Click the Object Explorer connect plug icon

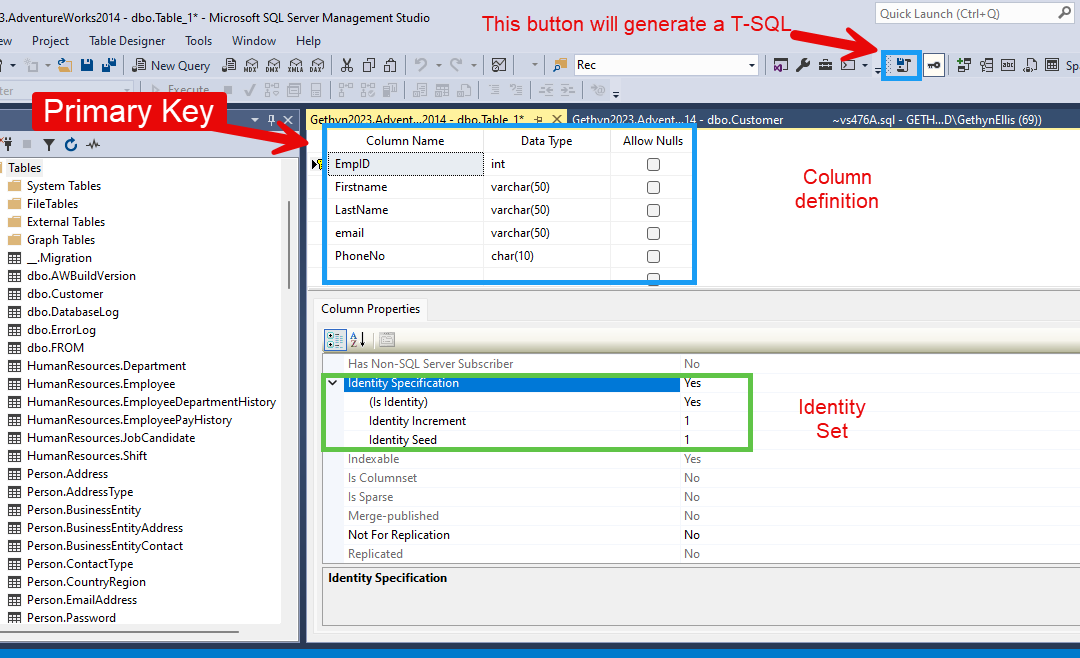[x=7, y=145]
